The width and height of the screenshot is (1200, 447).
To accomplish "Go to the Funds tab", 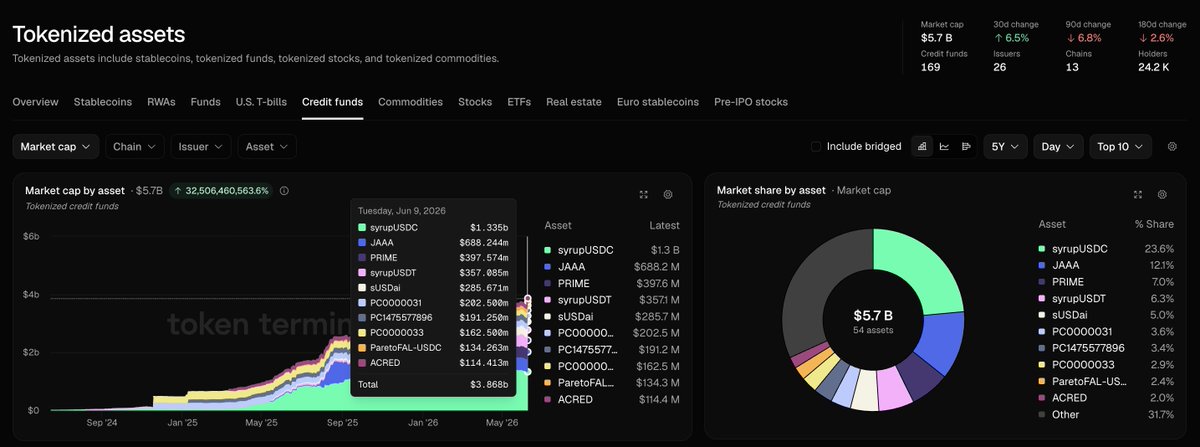I will (206, 102).
